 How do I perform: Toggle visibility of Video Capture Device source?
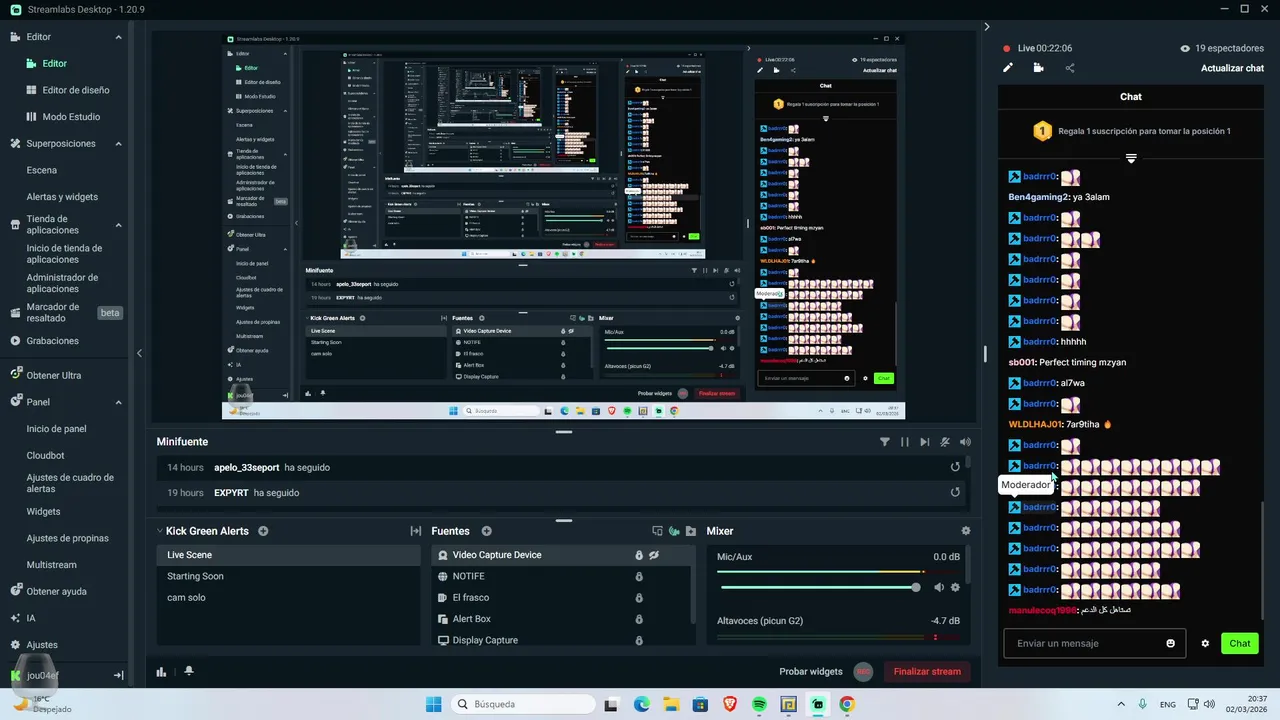click(654, 555)
